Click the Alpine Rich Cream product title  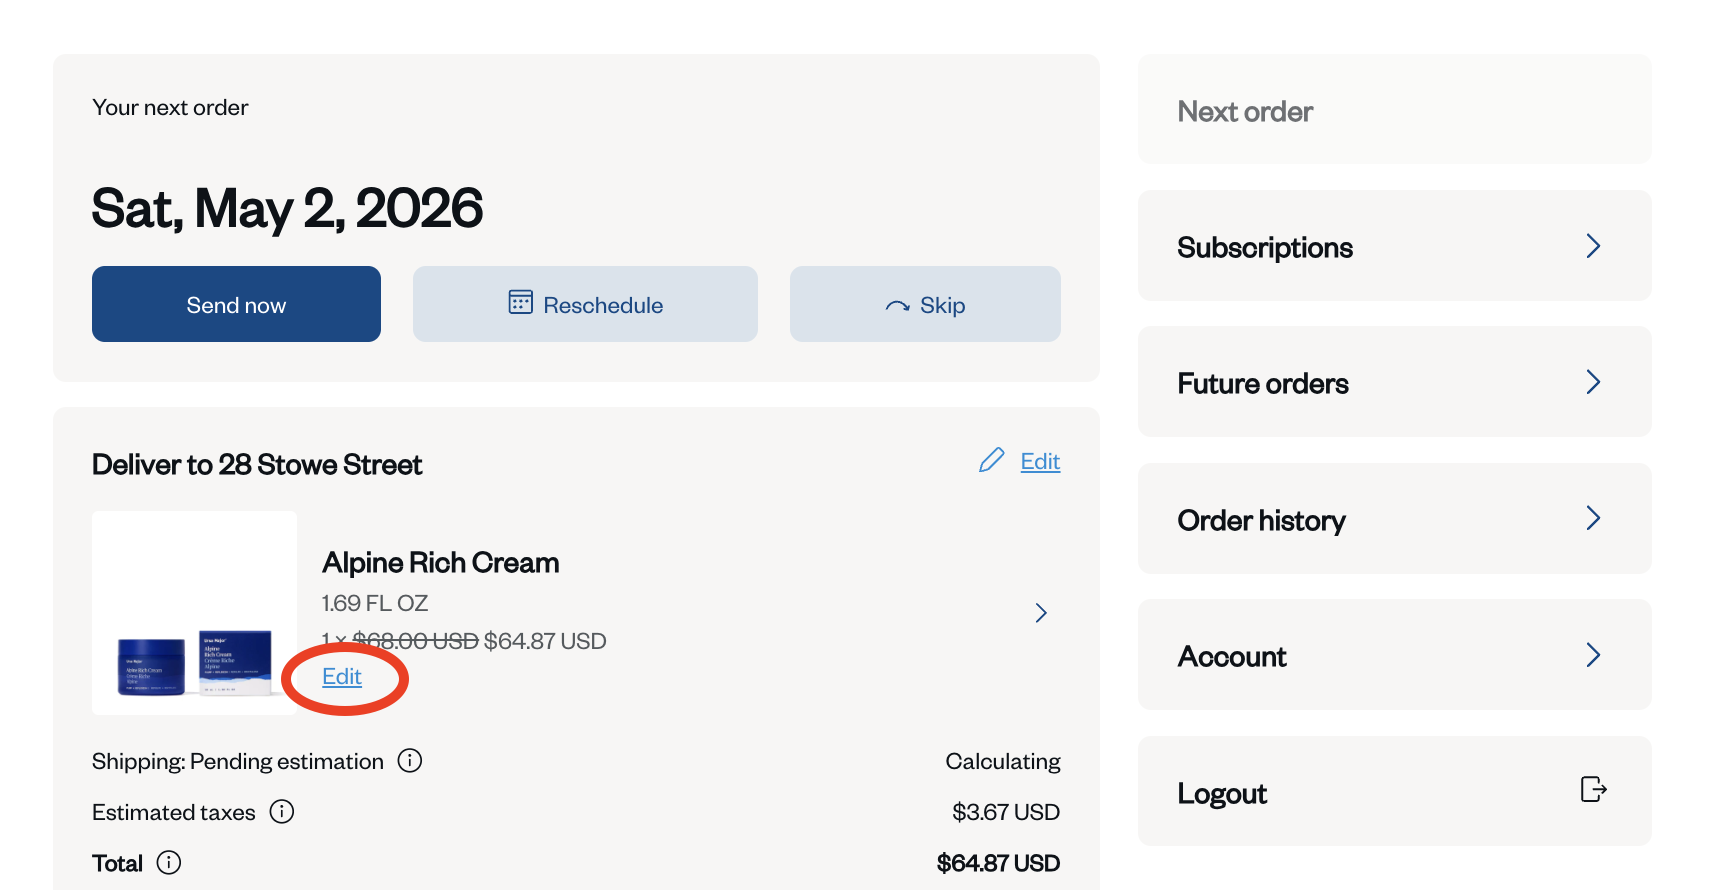coord(440,563)
